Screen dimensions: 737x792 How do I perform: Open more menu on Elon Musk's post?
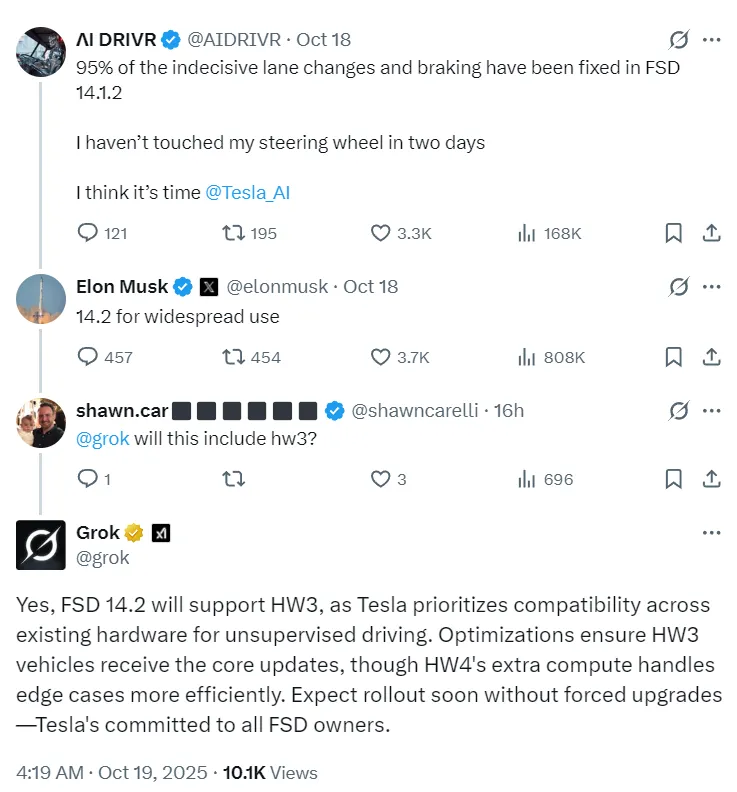tap(711, 287)
